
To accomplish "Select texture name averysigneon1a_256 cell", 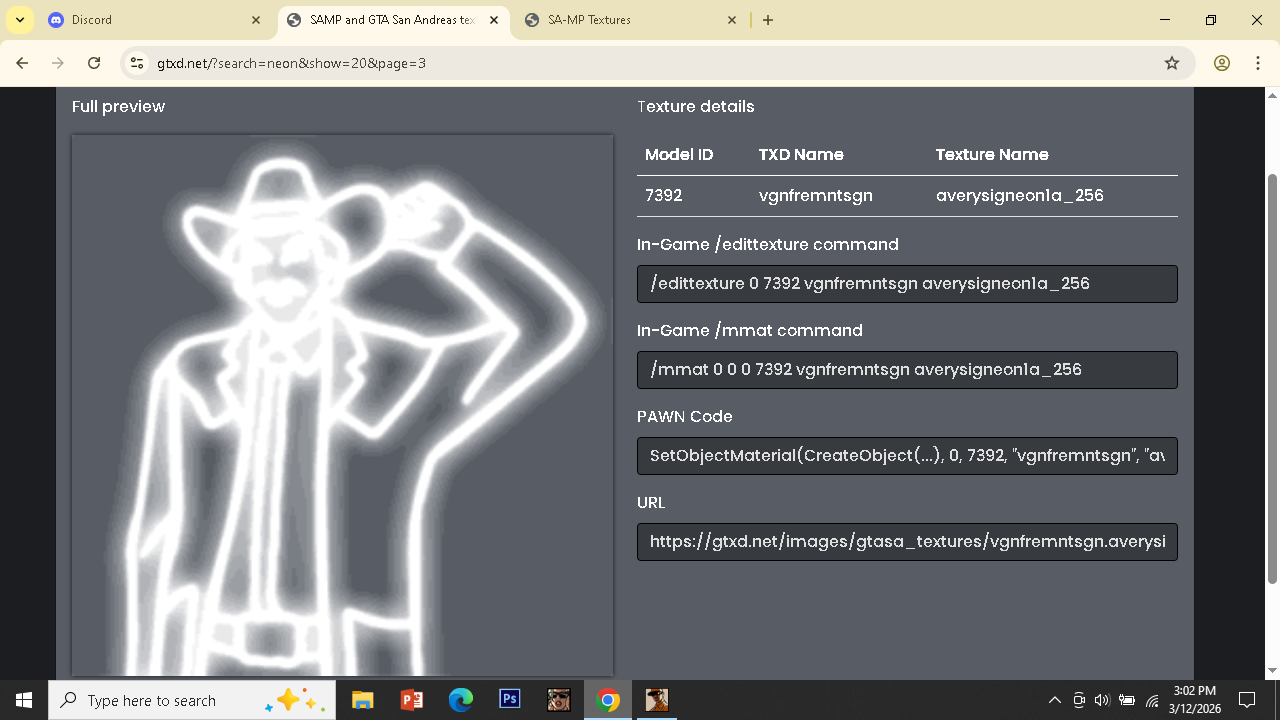I will 1020,196.
